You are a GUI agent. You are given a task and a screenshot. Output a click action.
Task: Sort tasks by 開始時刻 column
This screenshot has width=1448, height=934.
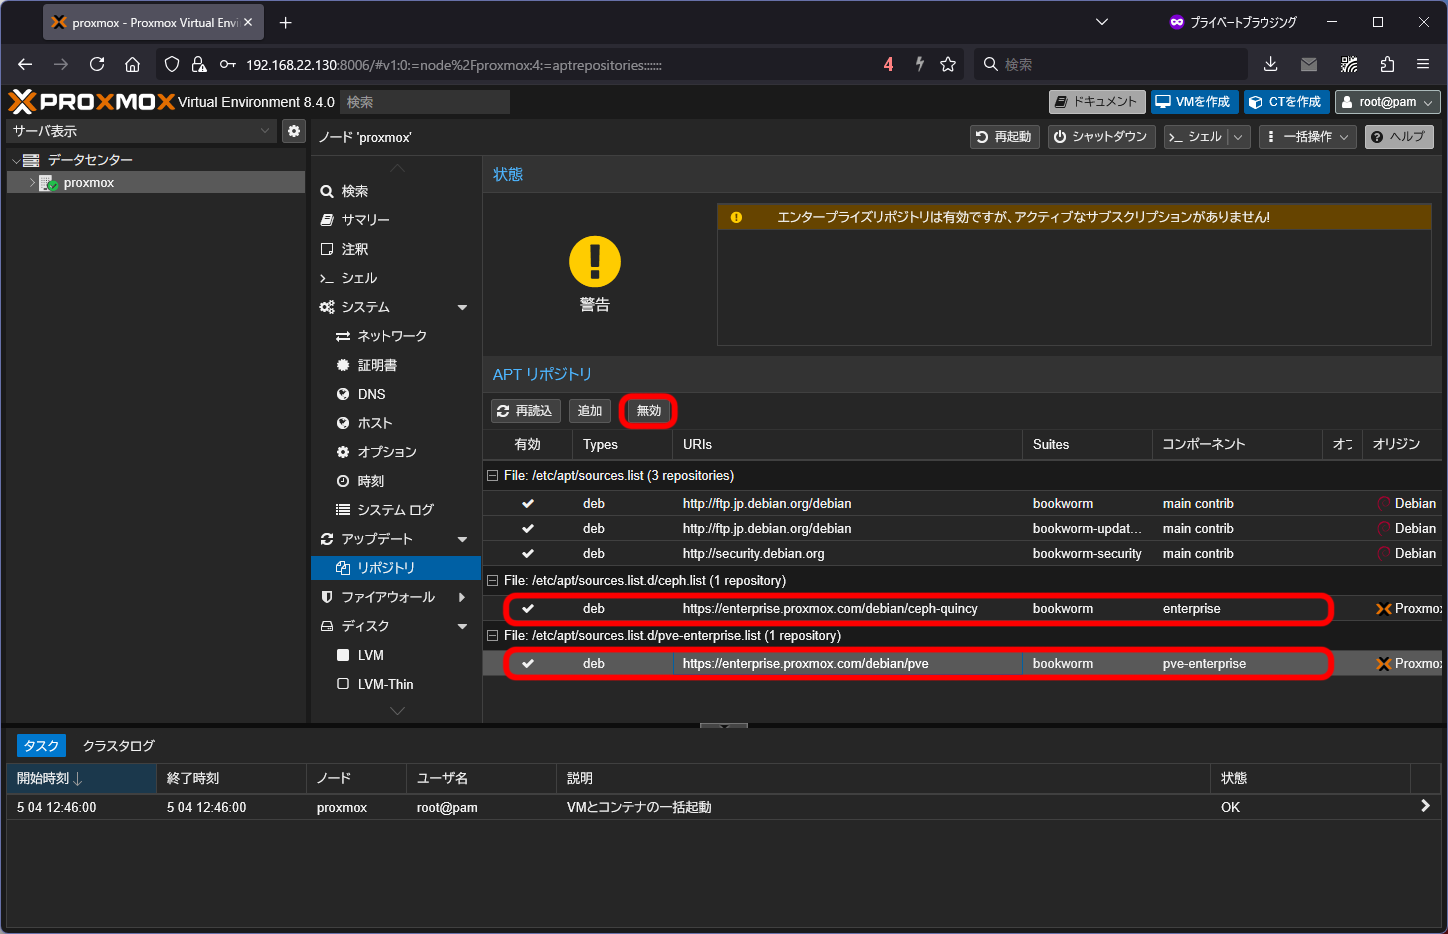81,778
